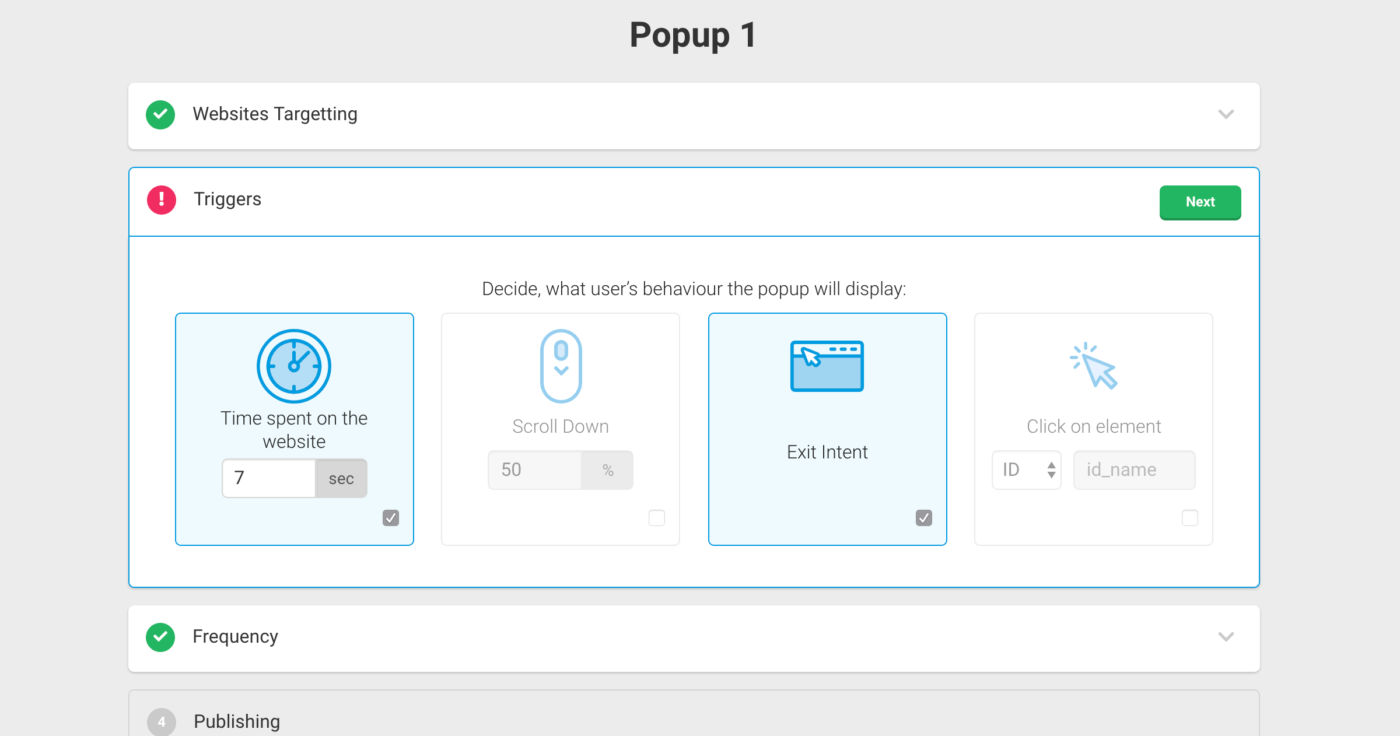Image resolution: width=1400 pixels, height=736 pixels.
Task: Click the Exit Intent browser window icon
Action: tap(827, 366)
